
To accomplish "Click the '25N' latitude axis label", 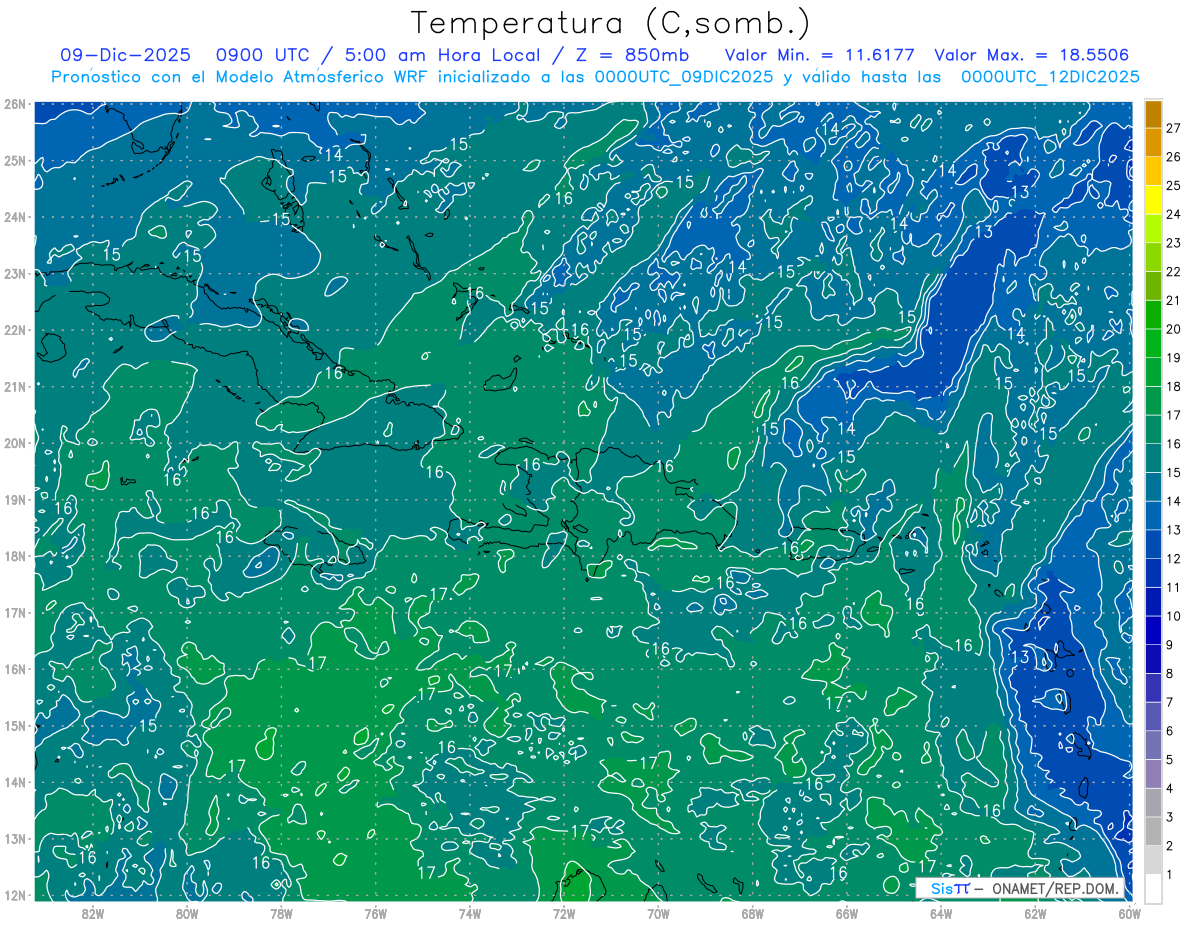I will (x=15, y=160).
